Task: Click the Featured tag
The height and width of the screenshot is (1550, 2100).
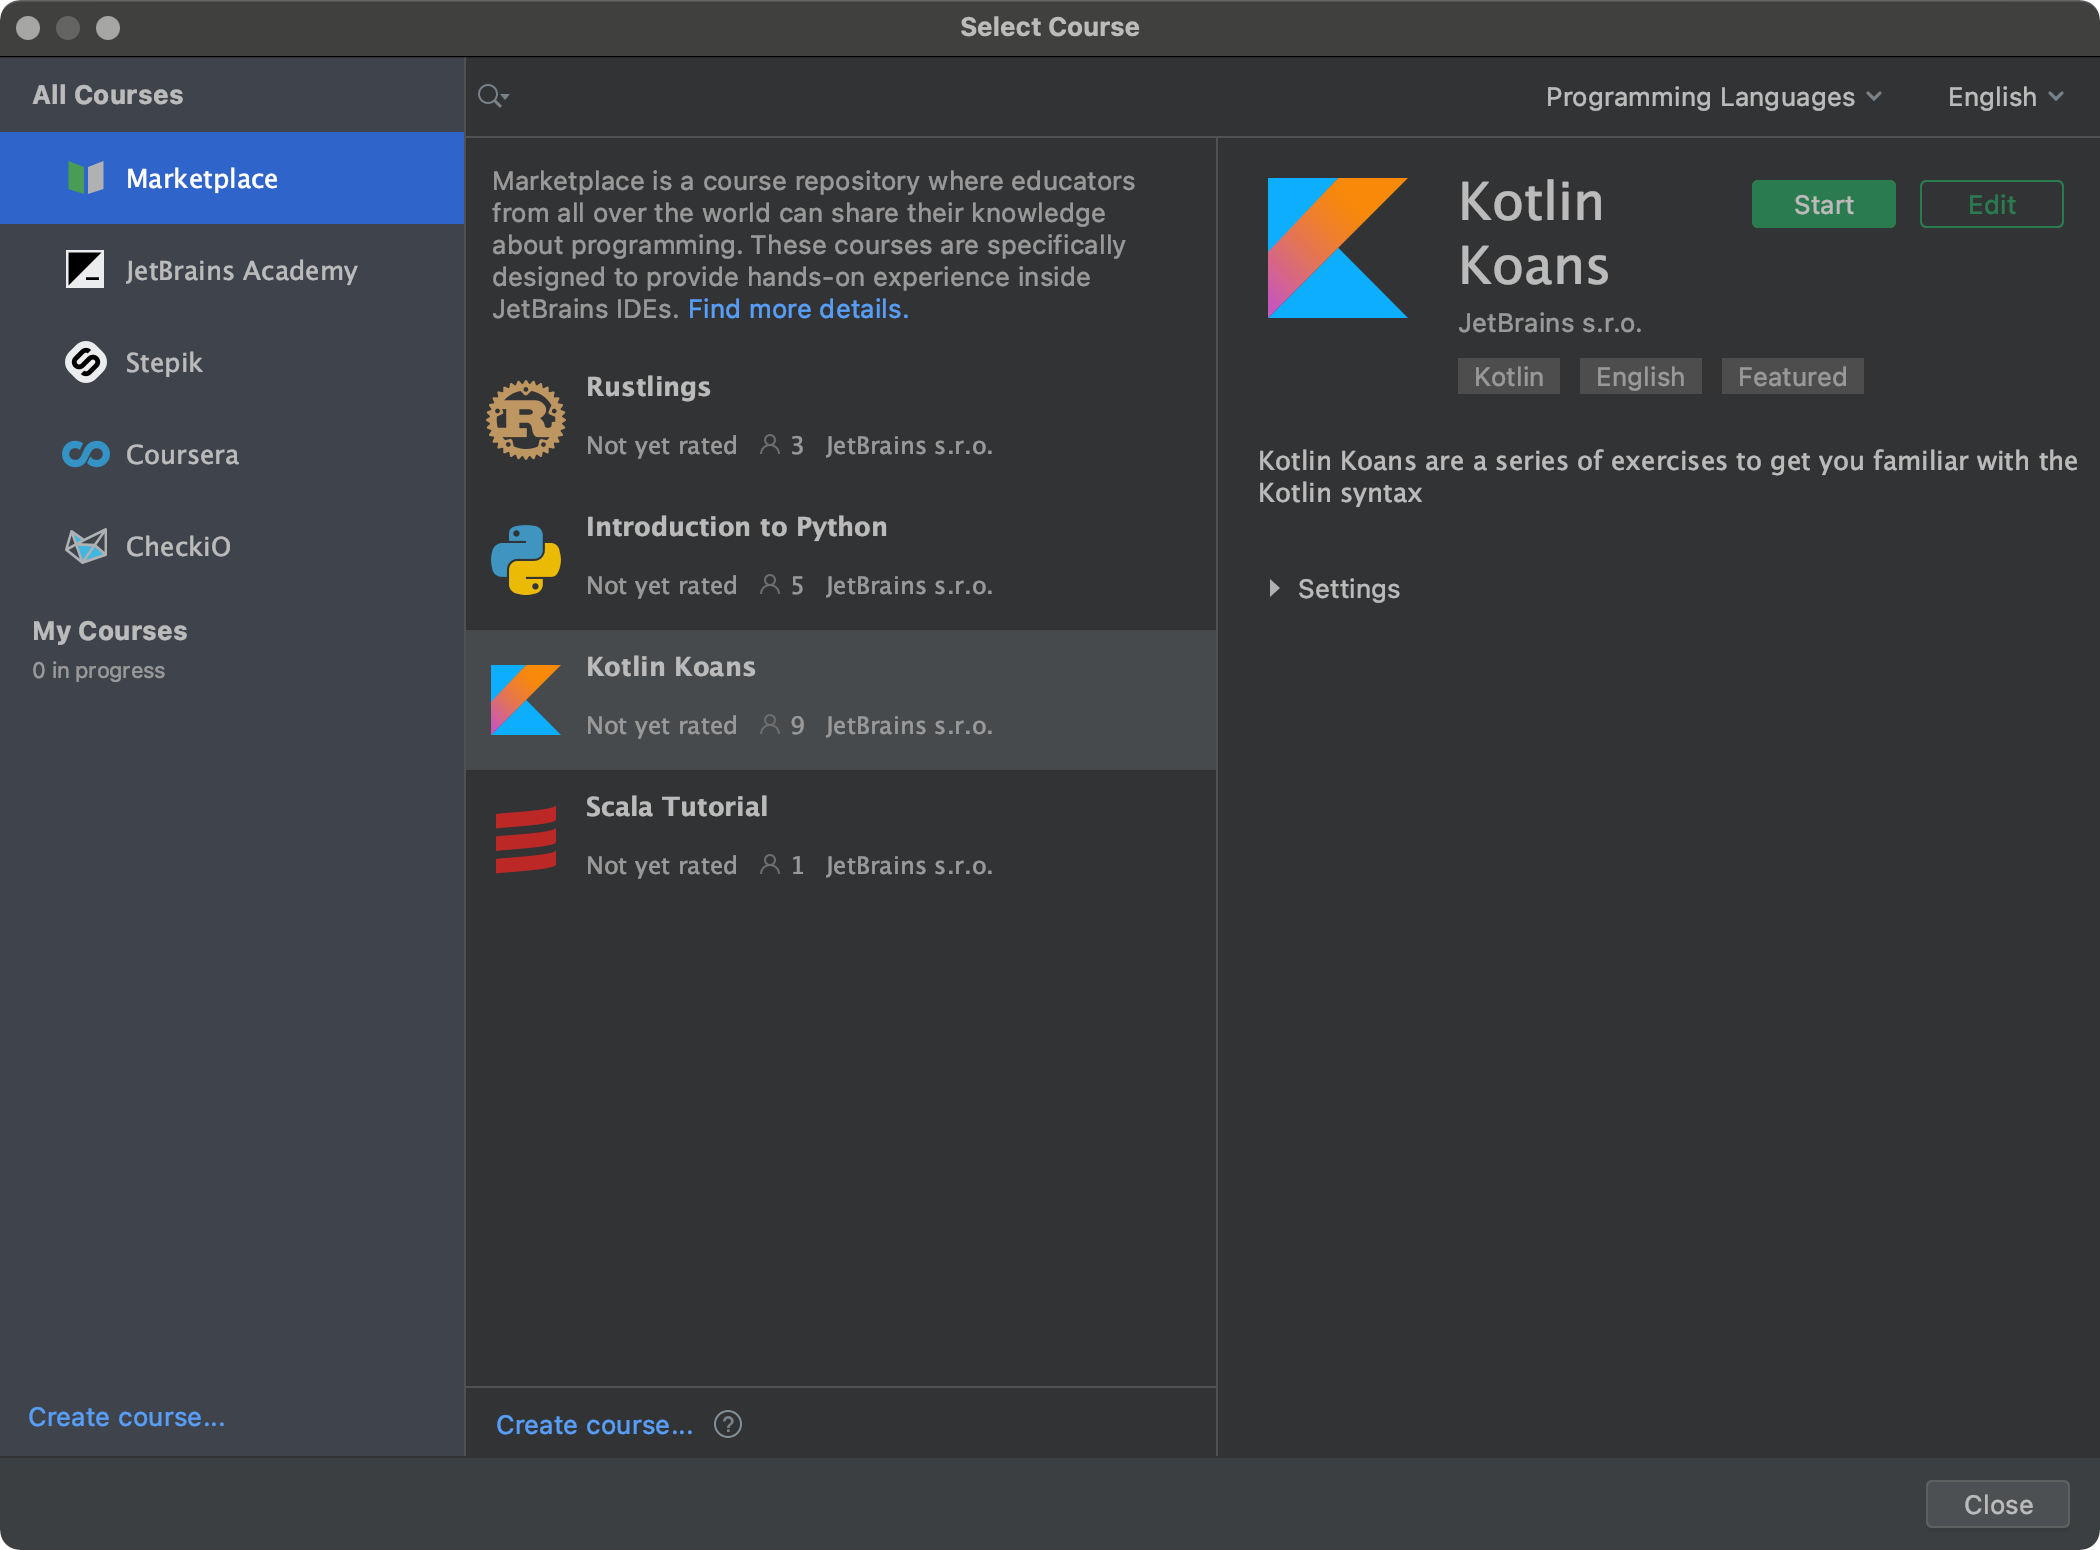Action: coord(1793,376)
